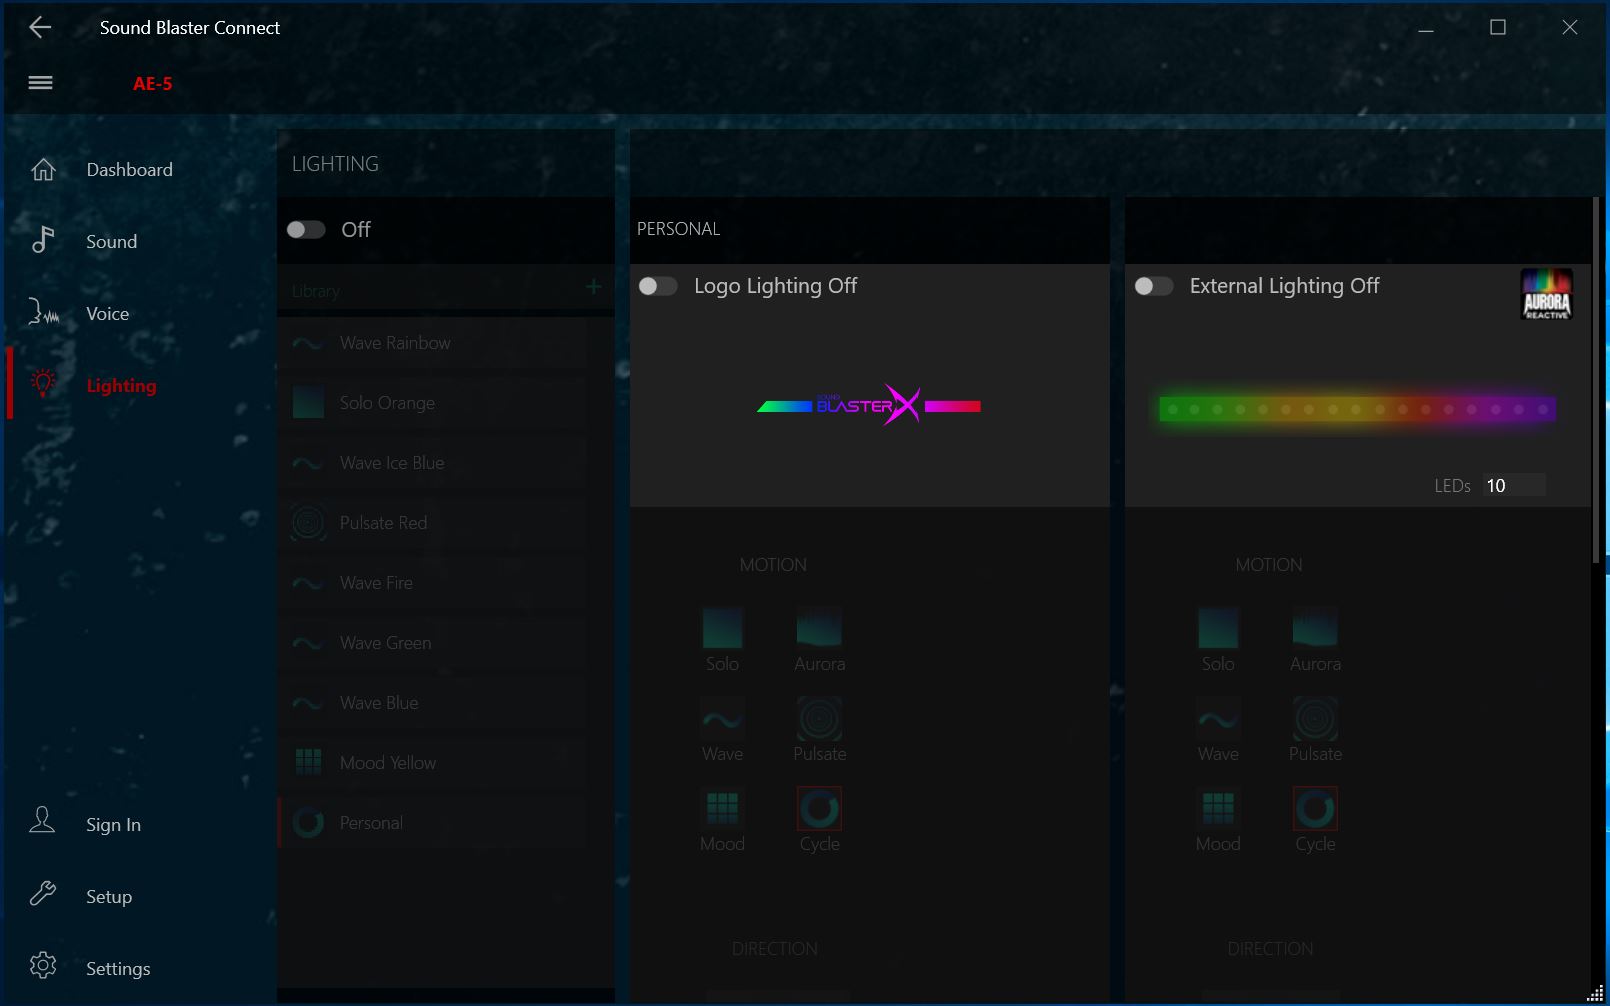
Task: Close the Sound Blaster Connect window
Action: point(1570,28)
